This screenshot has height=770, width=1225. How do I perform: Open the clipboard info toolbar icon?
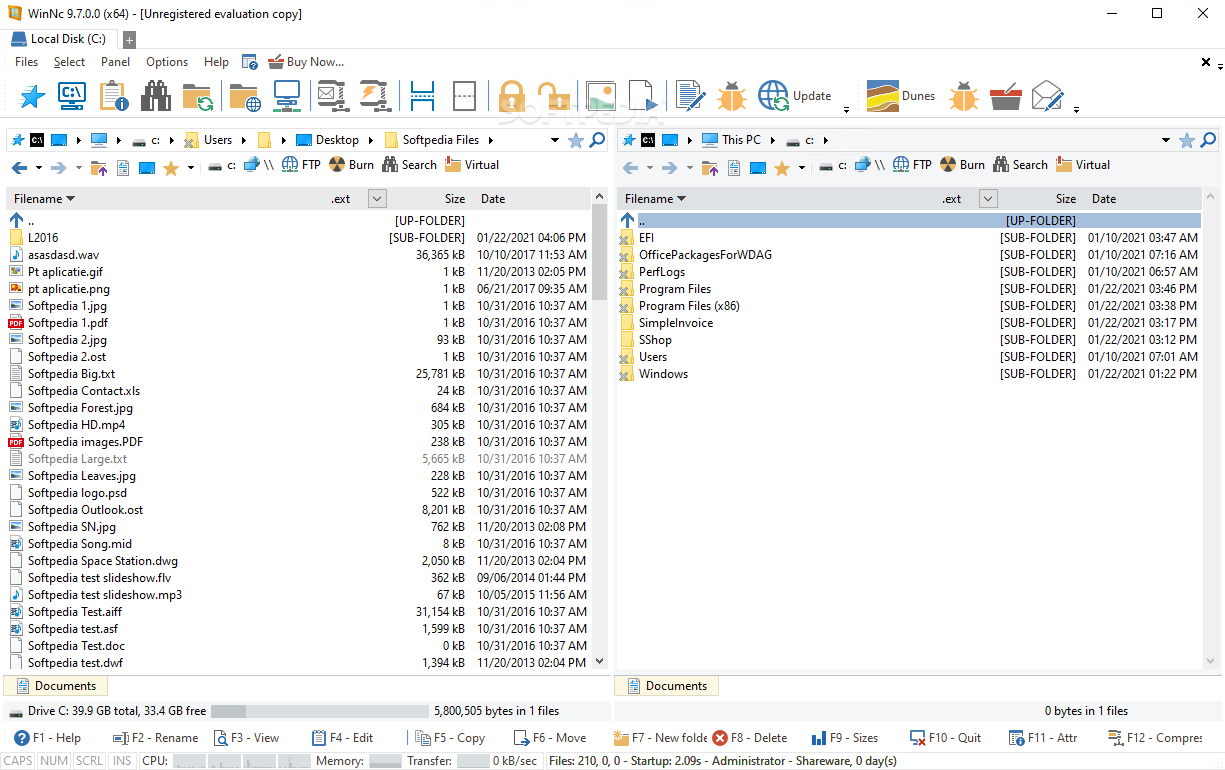[x=114, y=96]
